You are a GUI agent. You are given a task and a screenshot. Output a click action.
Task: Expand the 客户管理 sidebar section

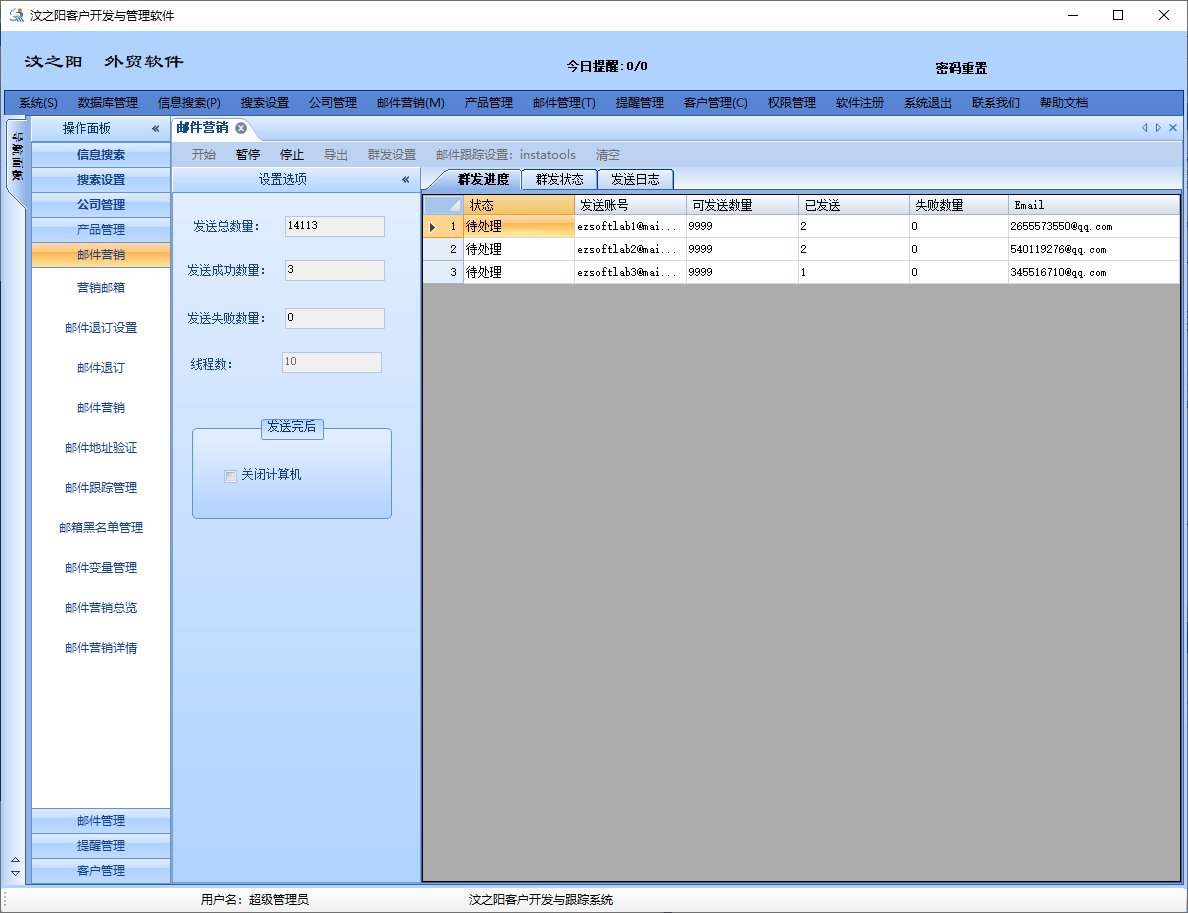tap(100, 870)
